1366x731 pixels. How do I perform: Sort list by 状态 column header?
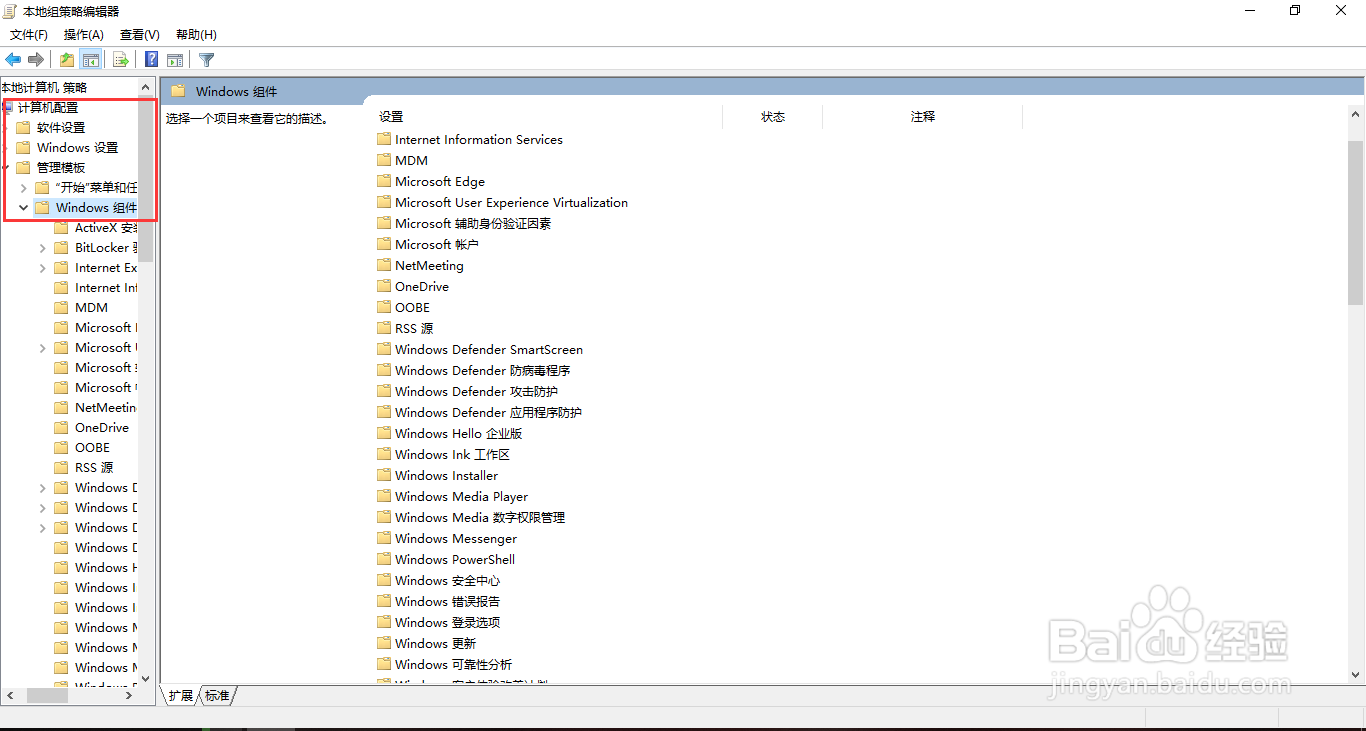click(x=772, y=117)
